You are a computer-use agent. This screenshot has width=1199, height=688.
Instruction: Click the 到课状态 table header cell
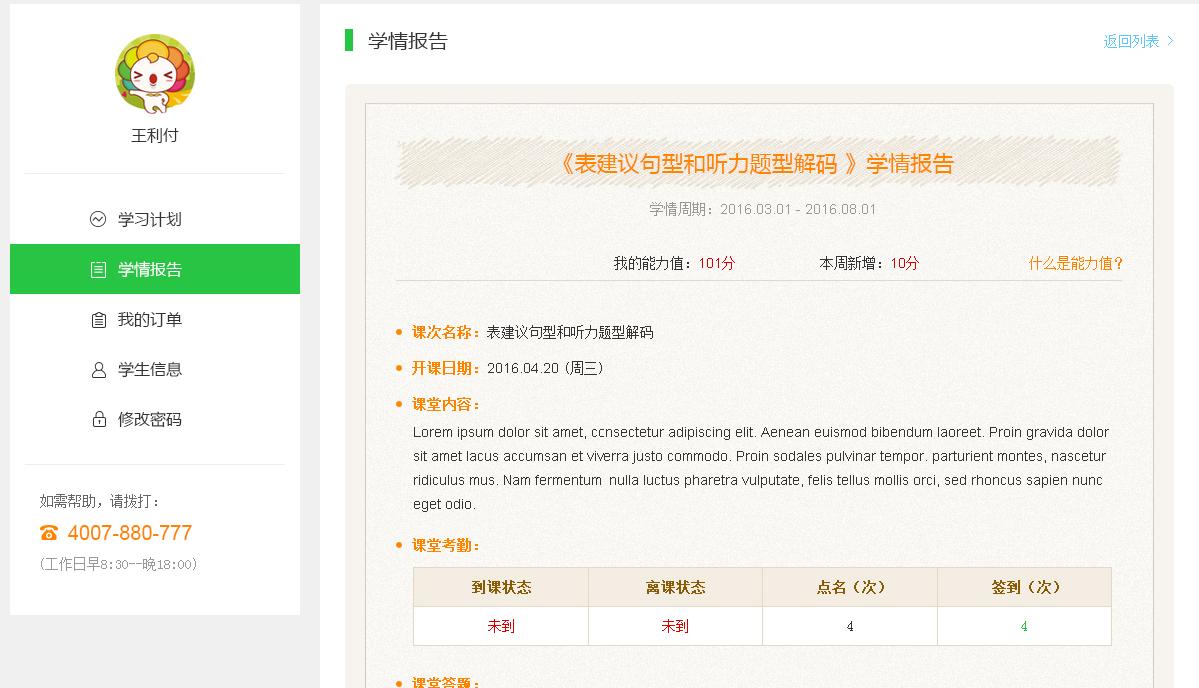pos(500,587)
